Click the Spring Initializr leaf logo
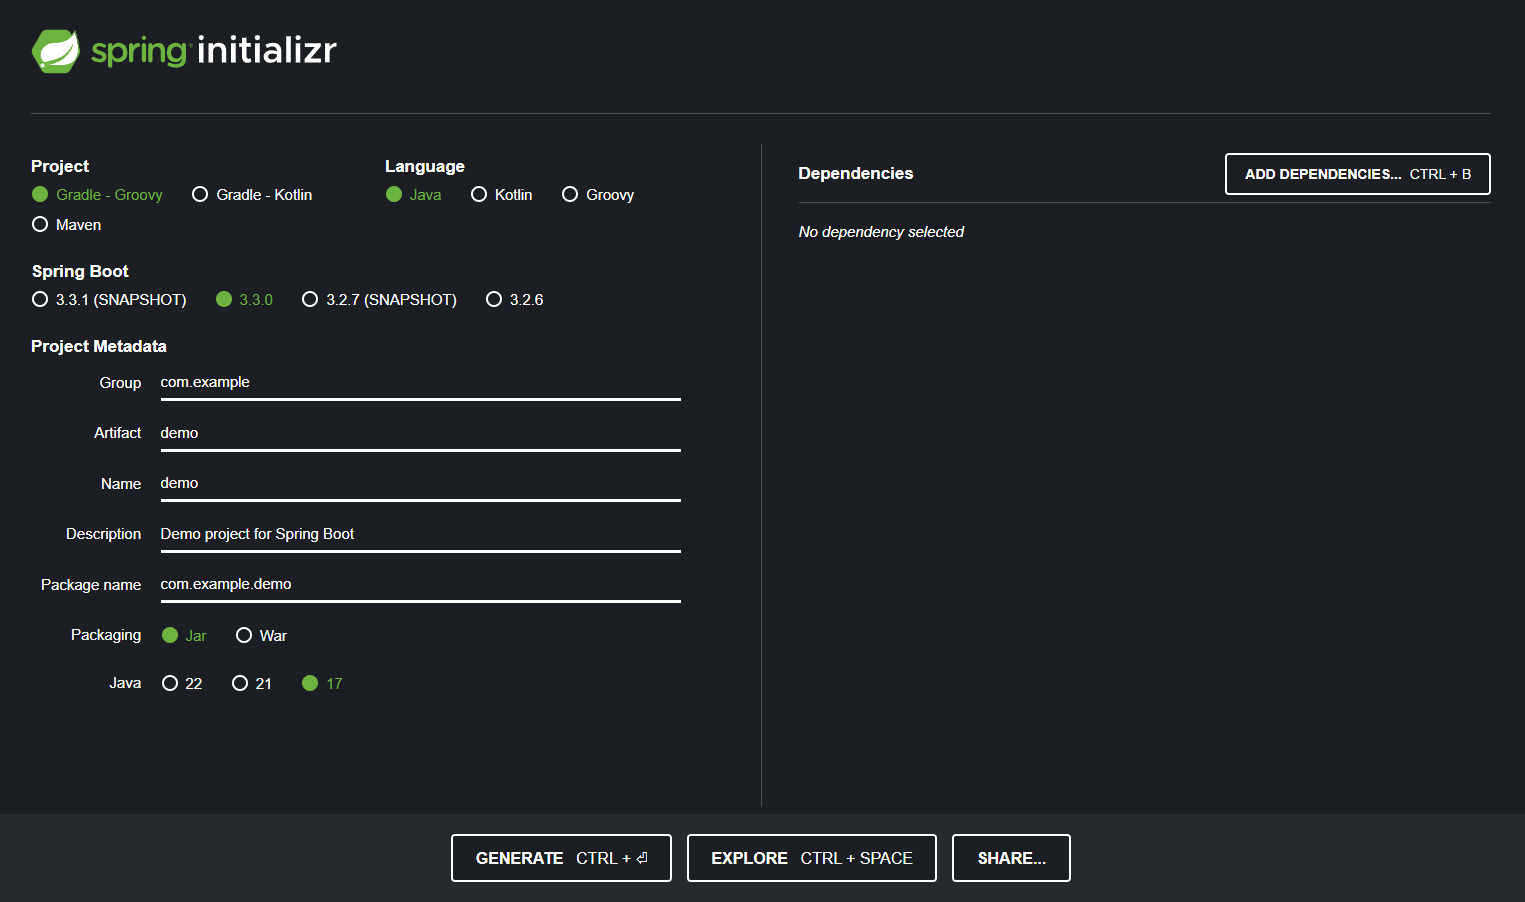Image resolution: width=1525 pixels, height=902 pixels. (55, 50)
